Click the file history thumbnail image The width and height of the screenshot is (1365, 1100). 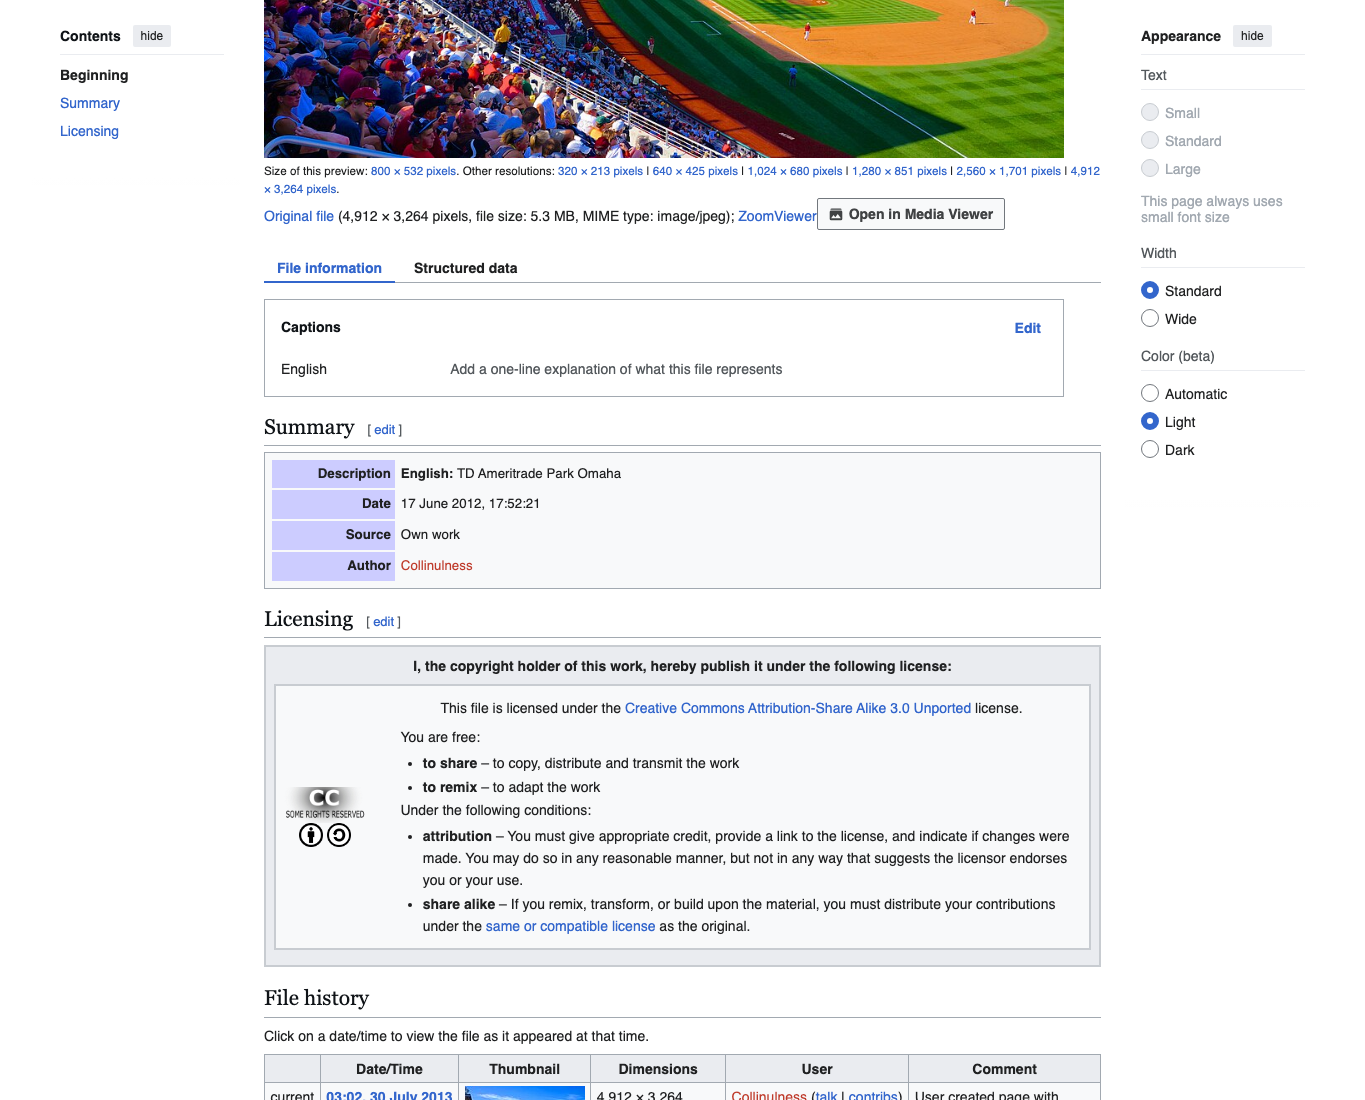(524, 1093)
